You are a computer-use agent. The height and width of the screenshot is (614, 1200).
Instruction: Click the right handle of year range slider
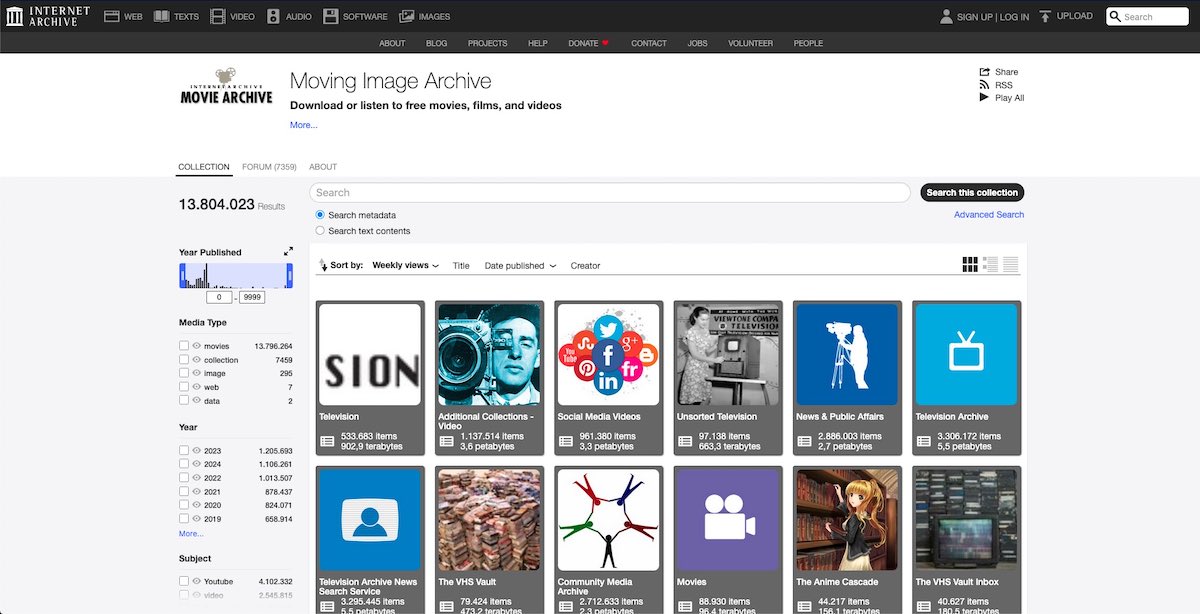coord(290,276)
